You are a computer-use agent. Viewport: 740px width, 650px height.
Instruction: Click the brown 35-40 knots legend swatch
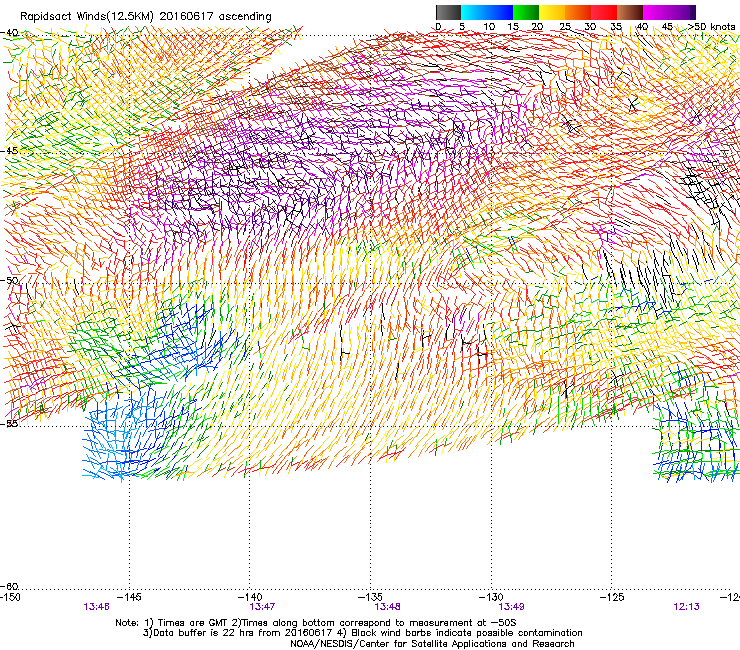630,12
